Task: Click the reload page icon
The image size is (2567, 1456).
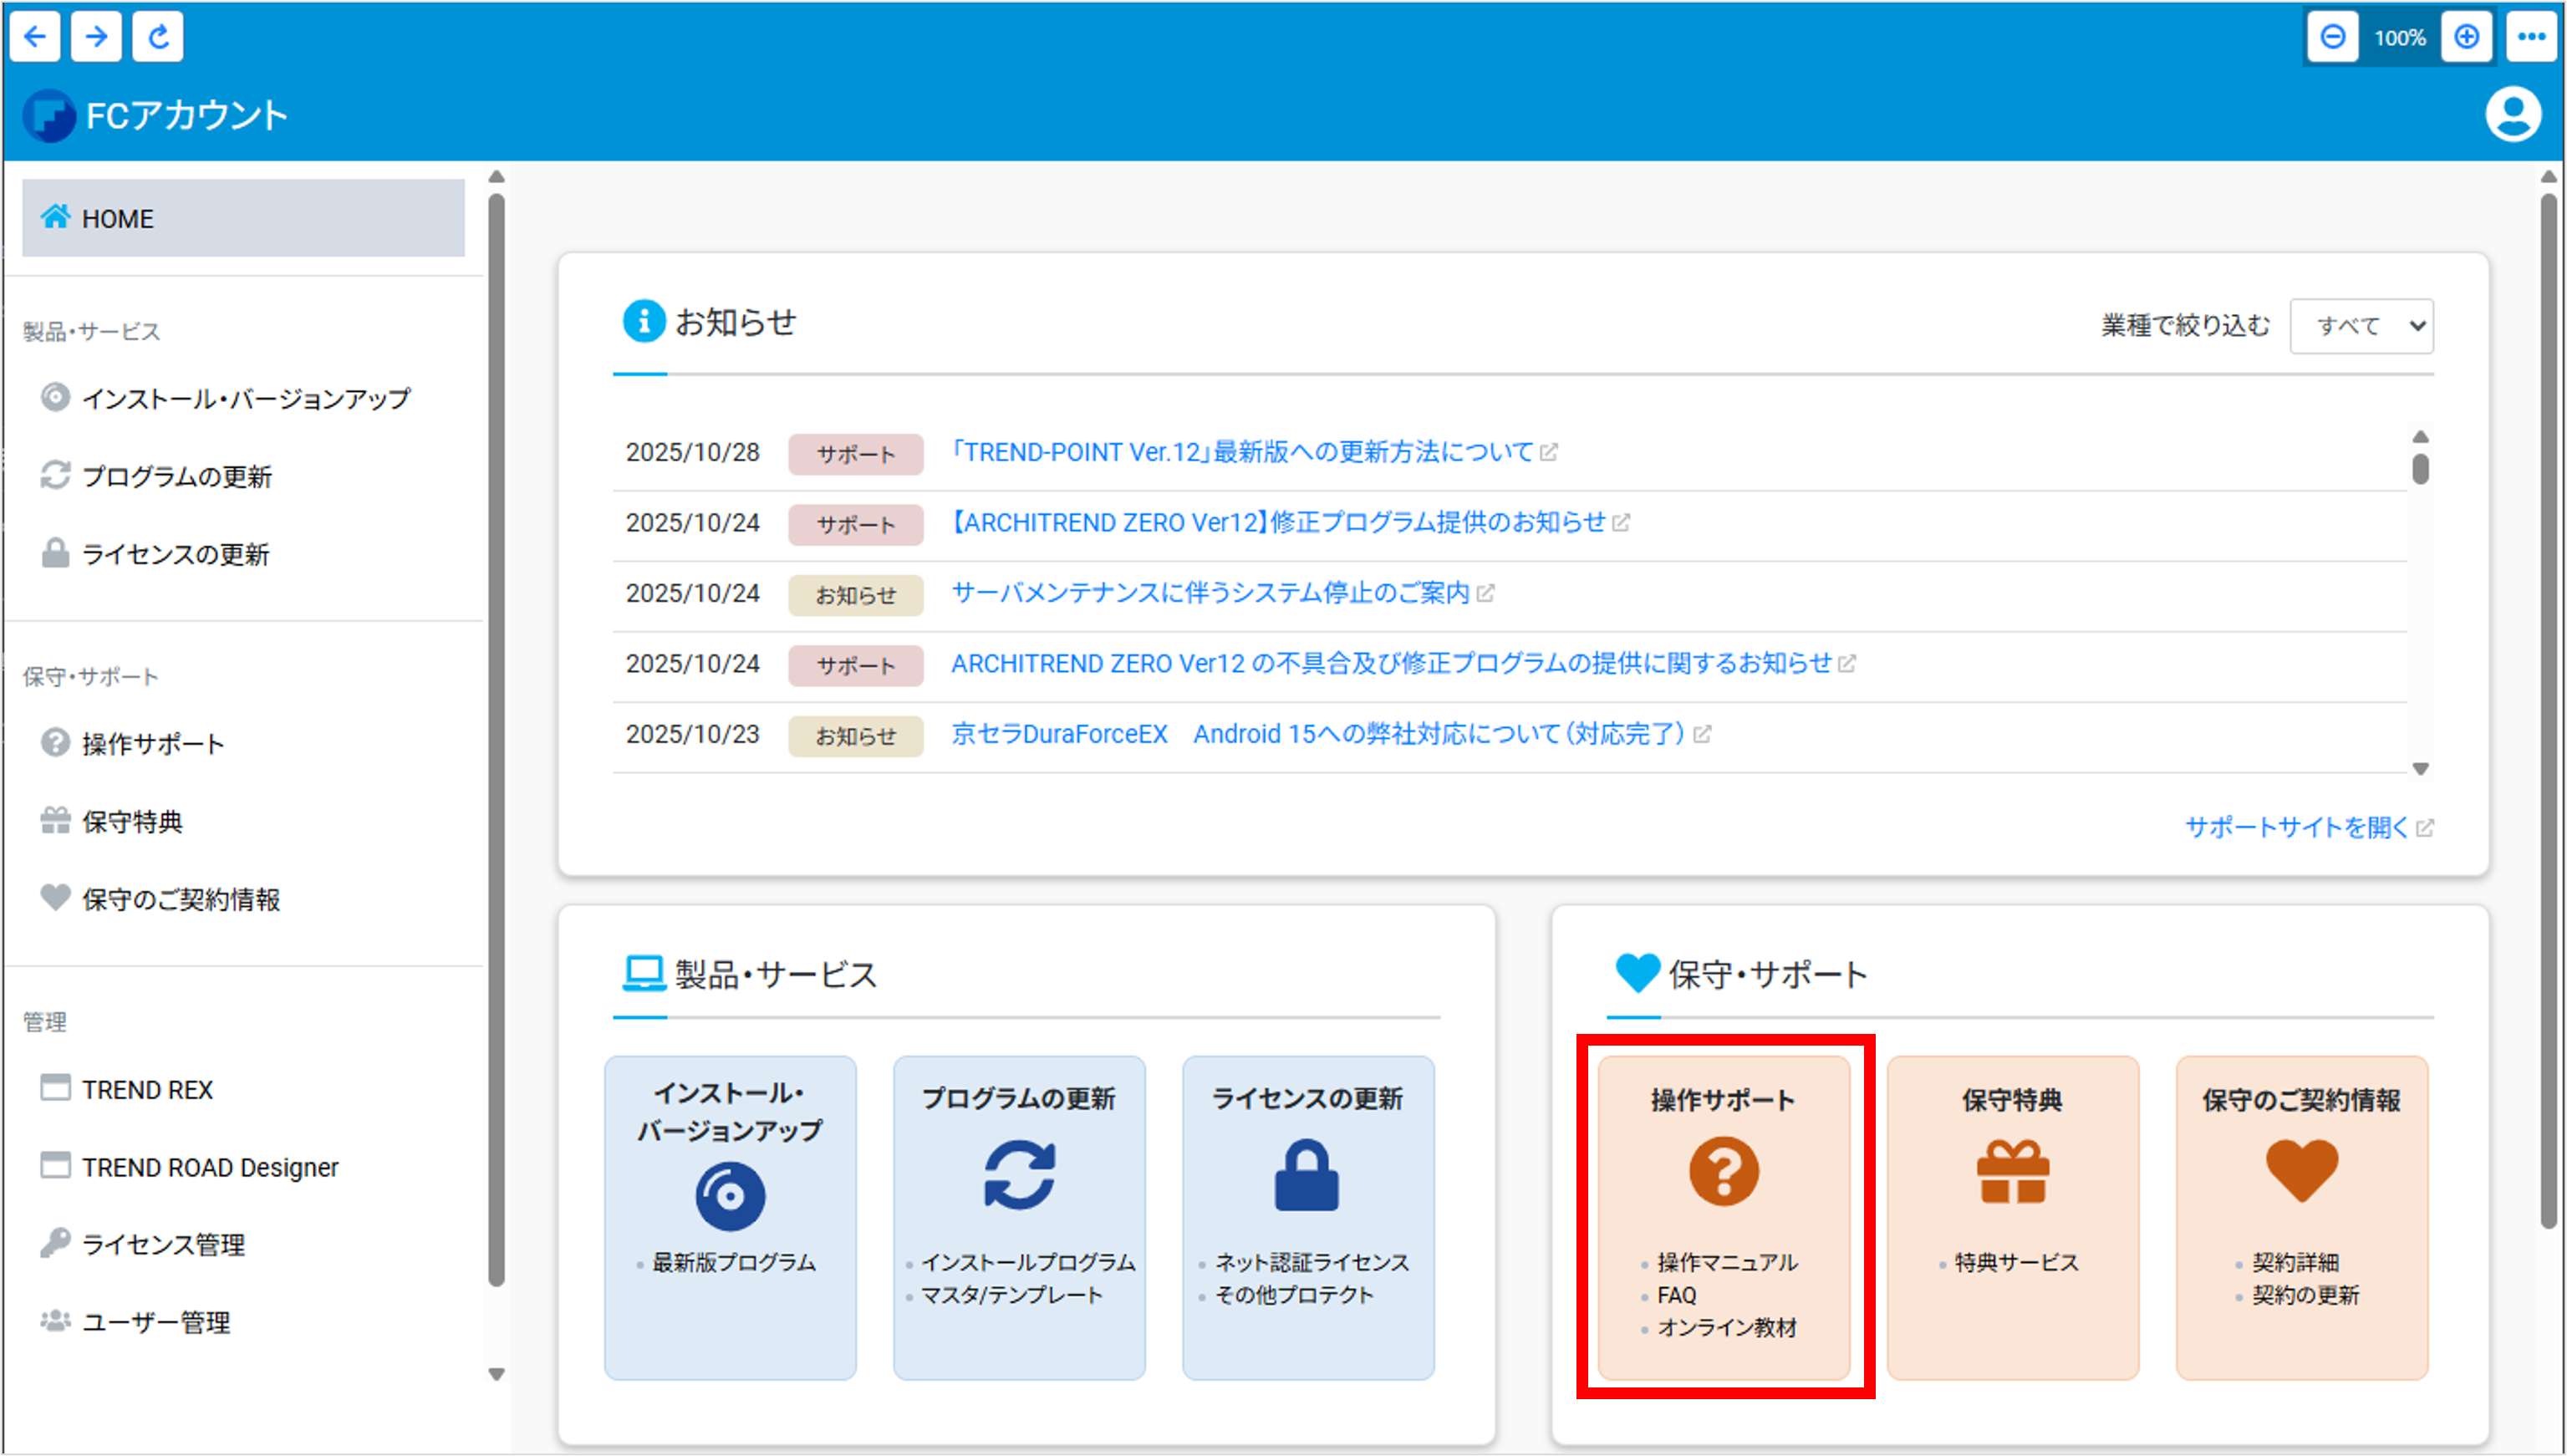Action: tap(158, 37)
